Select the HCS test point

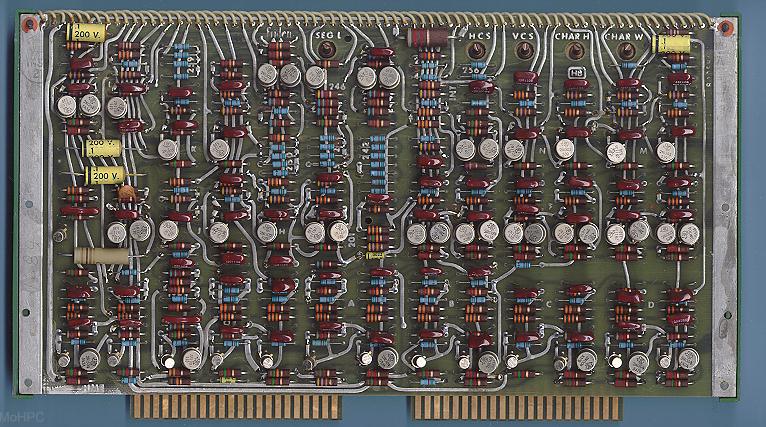click(476, 49)
